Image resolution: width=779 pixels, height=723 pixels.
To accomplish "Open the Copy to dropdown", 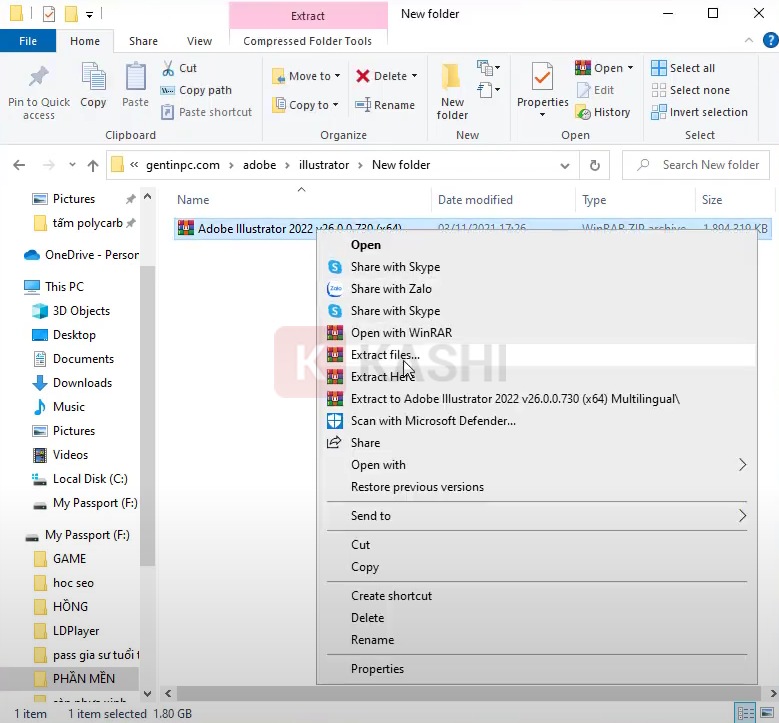I will (x=306, y=105).
